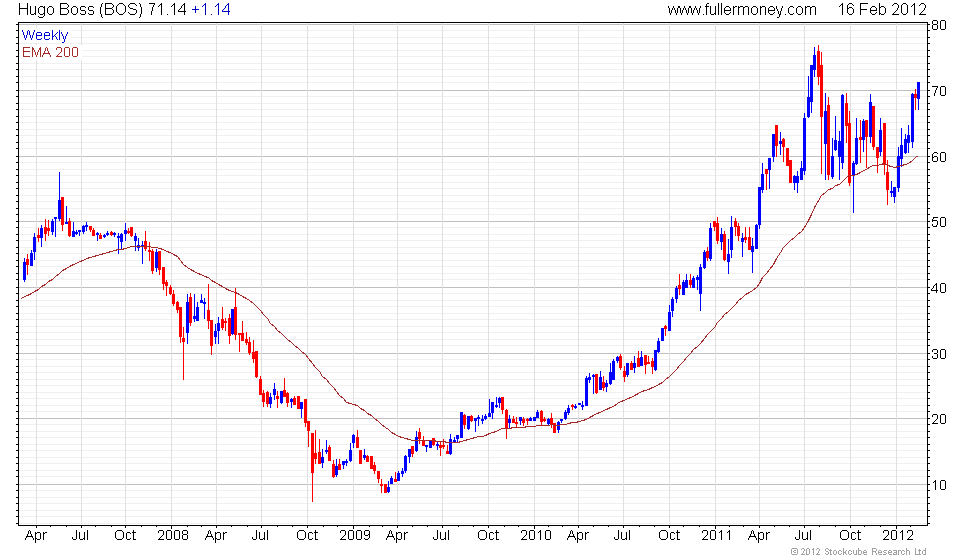Viewport: 980px width, 560px height.
Task: Click the Jul label between 2011 and 2012
Action: point(803,536)
